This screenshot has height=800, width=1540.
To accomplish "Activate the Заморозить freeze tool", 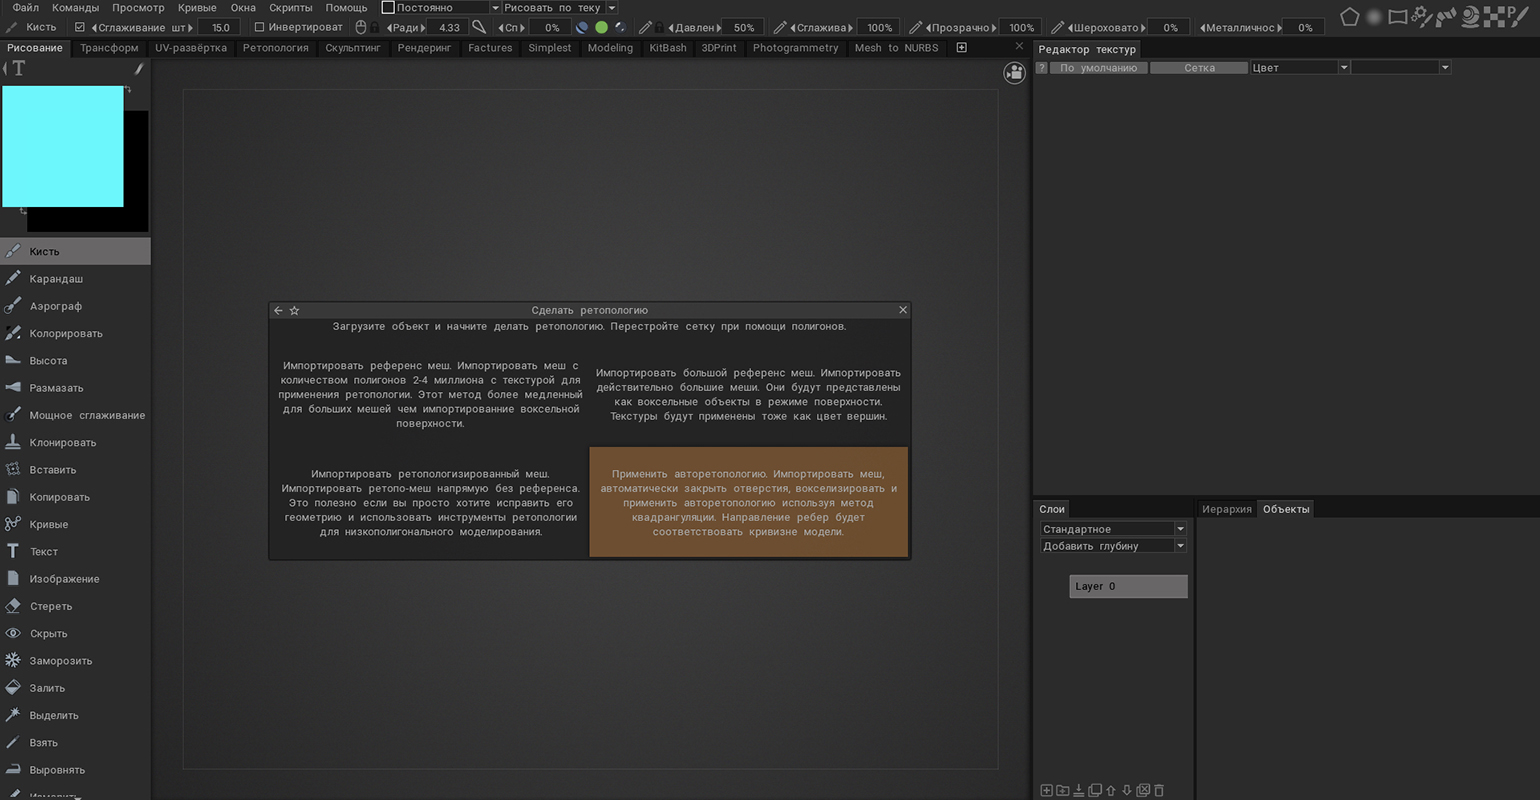I will coord(60,661).
